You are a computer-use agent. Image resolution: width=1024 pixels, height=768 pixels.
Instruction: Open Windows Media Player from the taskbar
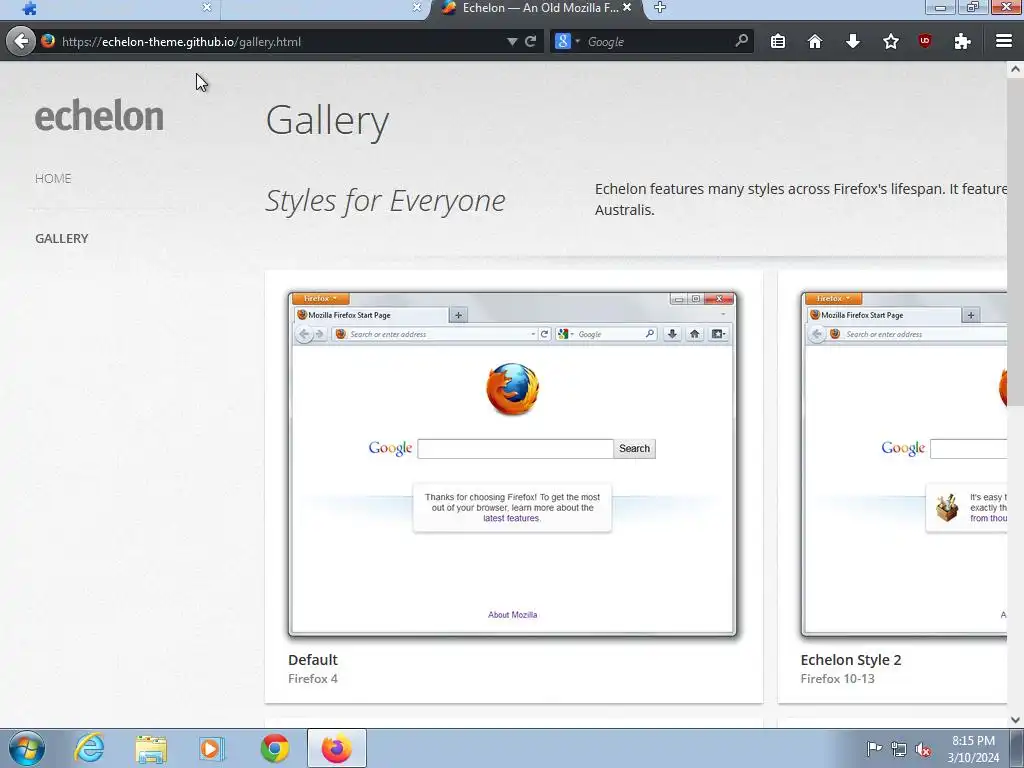pyautogui.click(x=212, y=748)
